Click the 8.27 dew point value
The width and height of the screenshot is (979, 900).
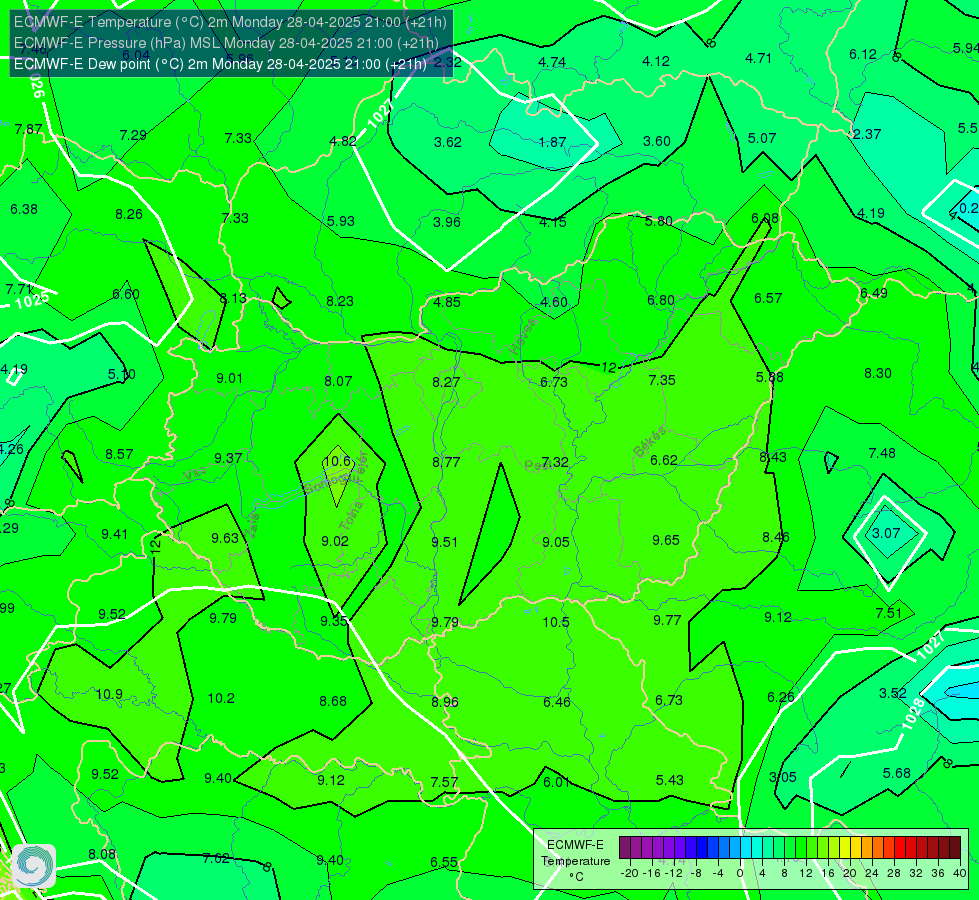[x=446, y=382]
